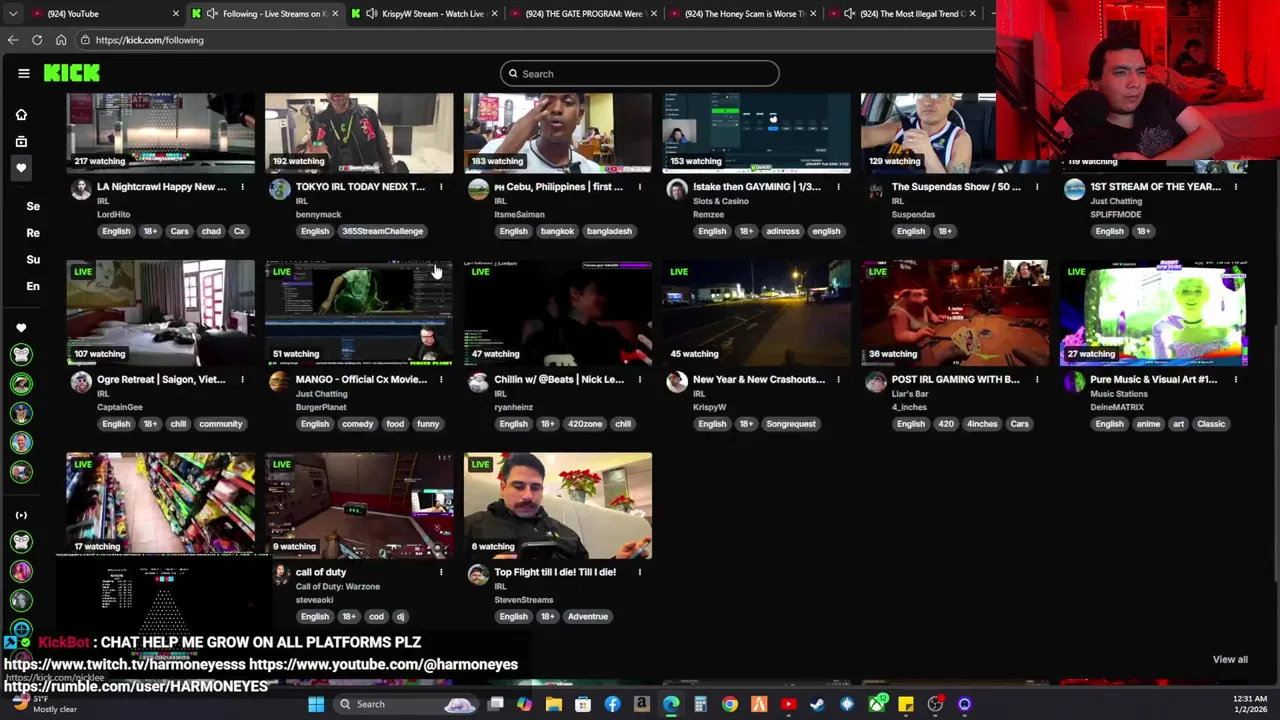This screenshot has width=1280, height=720.
Task: Open Steam from the taskbar
Action: point(818,704)
